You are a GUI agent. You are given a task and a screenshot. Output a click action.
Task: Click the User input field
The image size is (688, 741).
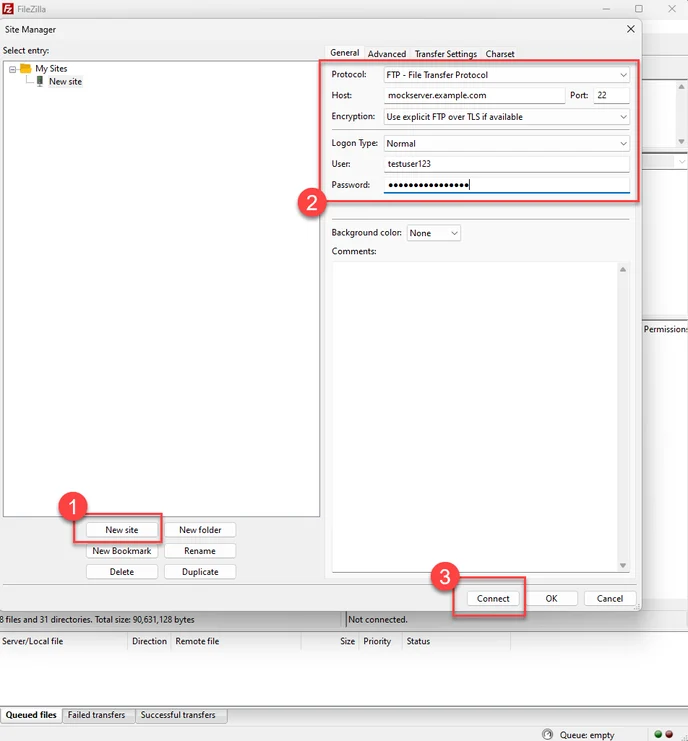pyautogui.click(x=507, y=164)
